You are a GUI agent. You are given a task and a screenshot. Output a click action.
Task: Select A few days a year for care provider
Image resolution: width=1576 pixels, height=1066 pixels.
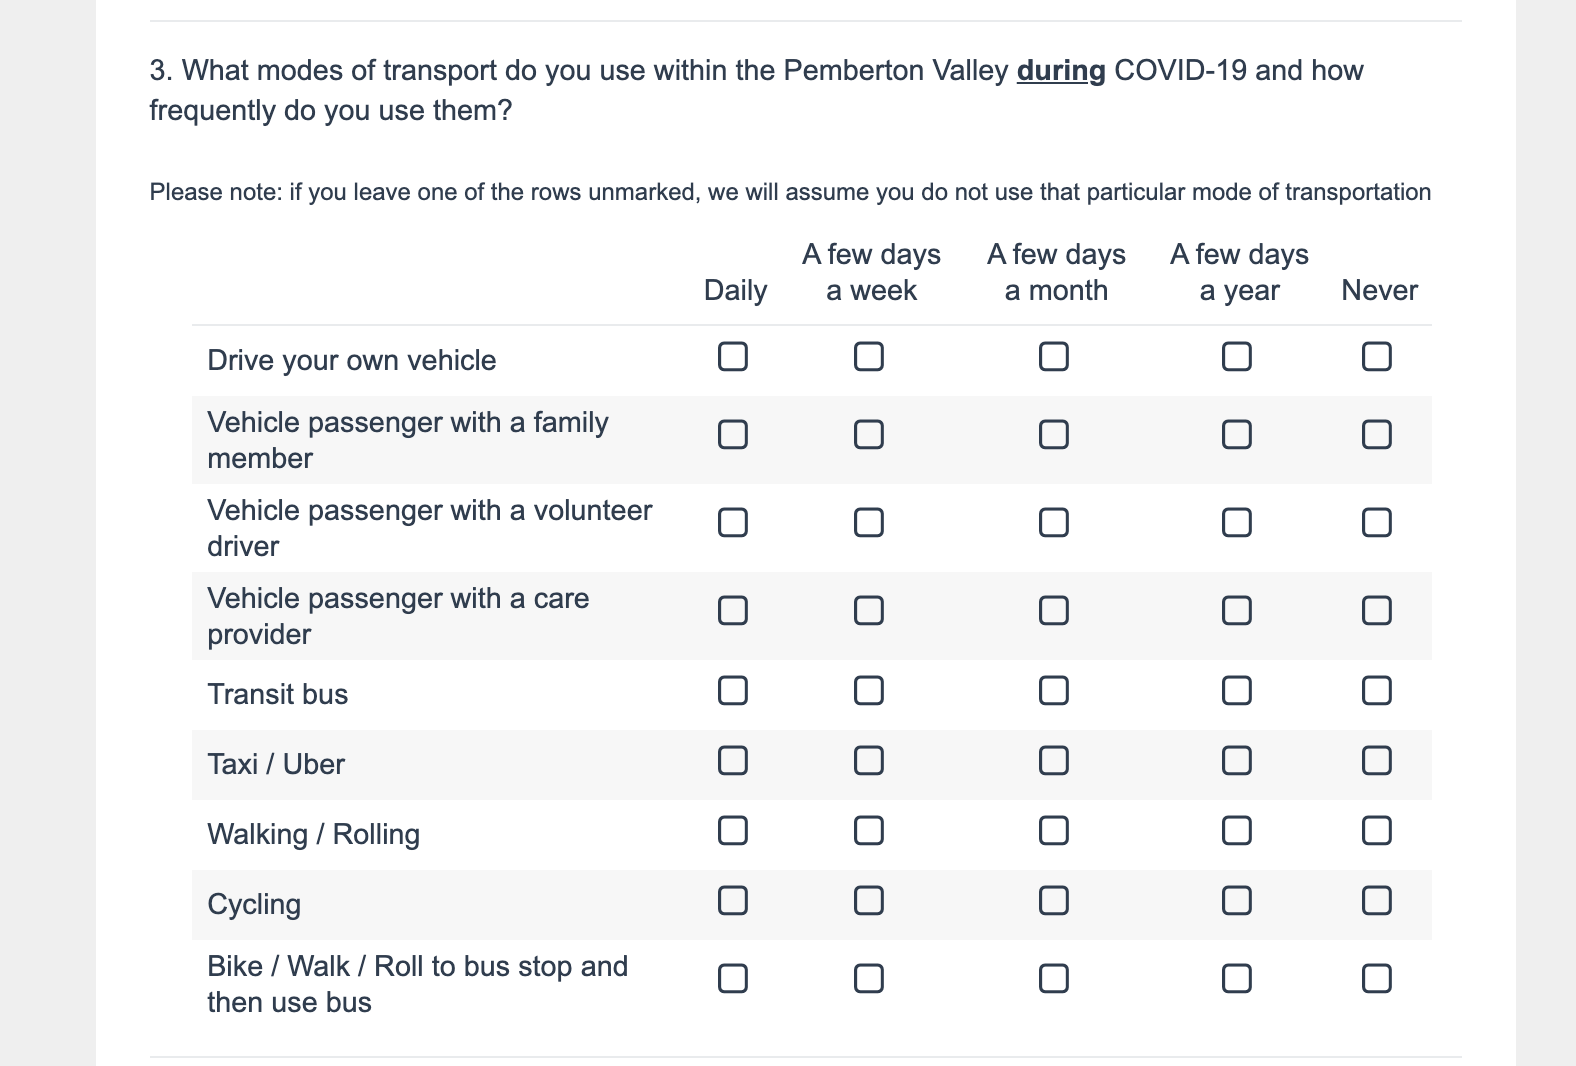[1237, 611]
